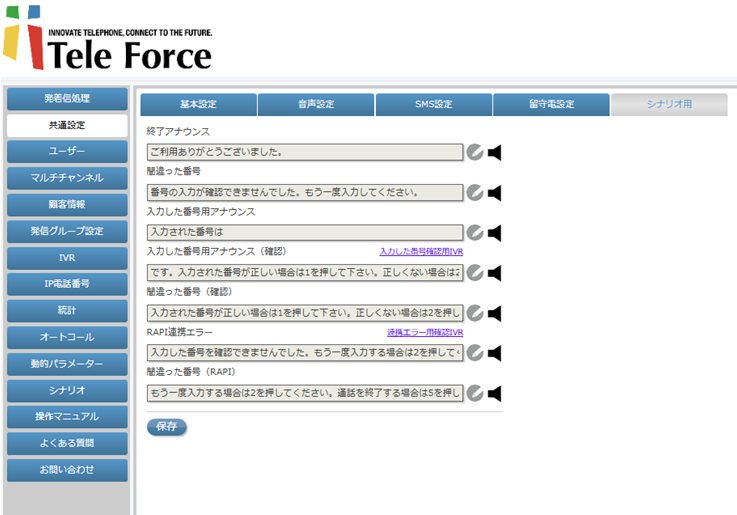Select the SMS設定 tab
Viewport: 737px width, 515px height.
433,105
